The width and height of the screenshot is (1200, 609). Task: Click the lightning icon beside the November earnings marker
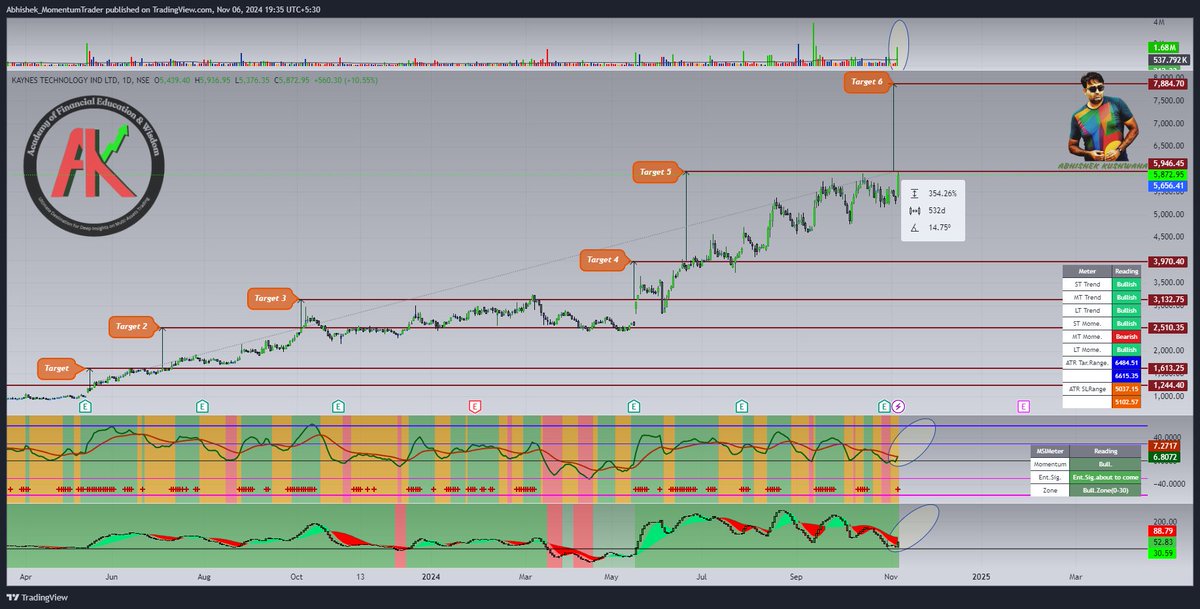[x=898, y=407]
